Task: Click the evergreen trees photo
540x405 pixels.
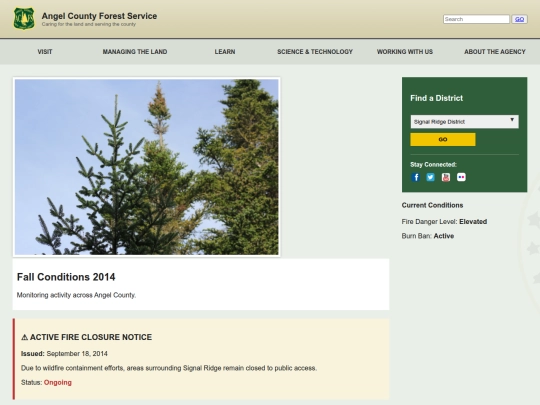Action: tap(146, 167)
